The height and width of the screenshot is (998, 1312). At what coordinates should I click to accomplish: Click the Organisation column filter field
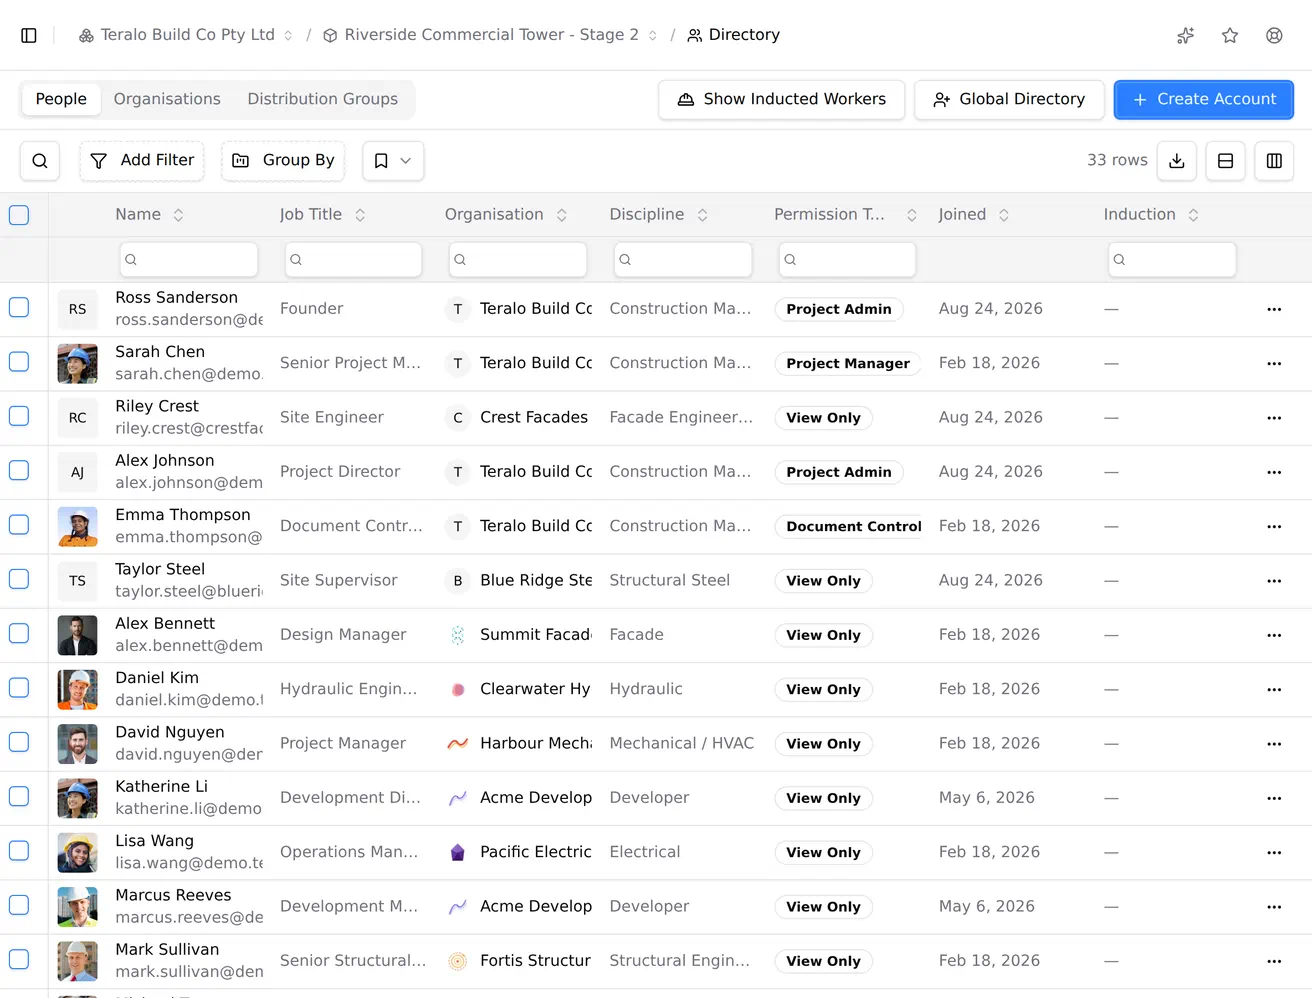click(518, 260)
